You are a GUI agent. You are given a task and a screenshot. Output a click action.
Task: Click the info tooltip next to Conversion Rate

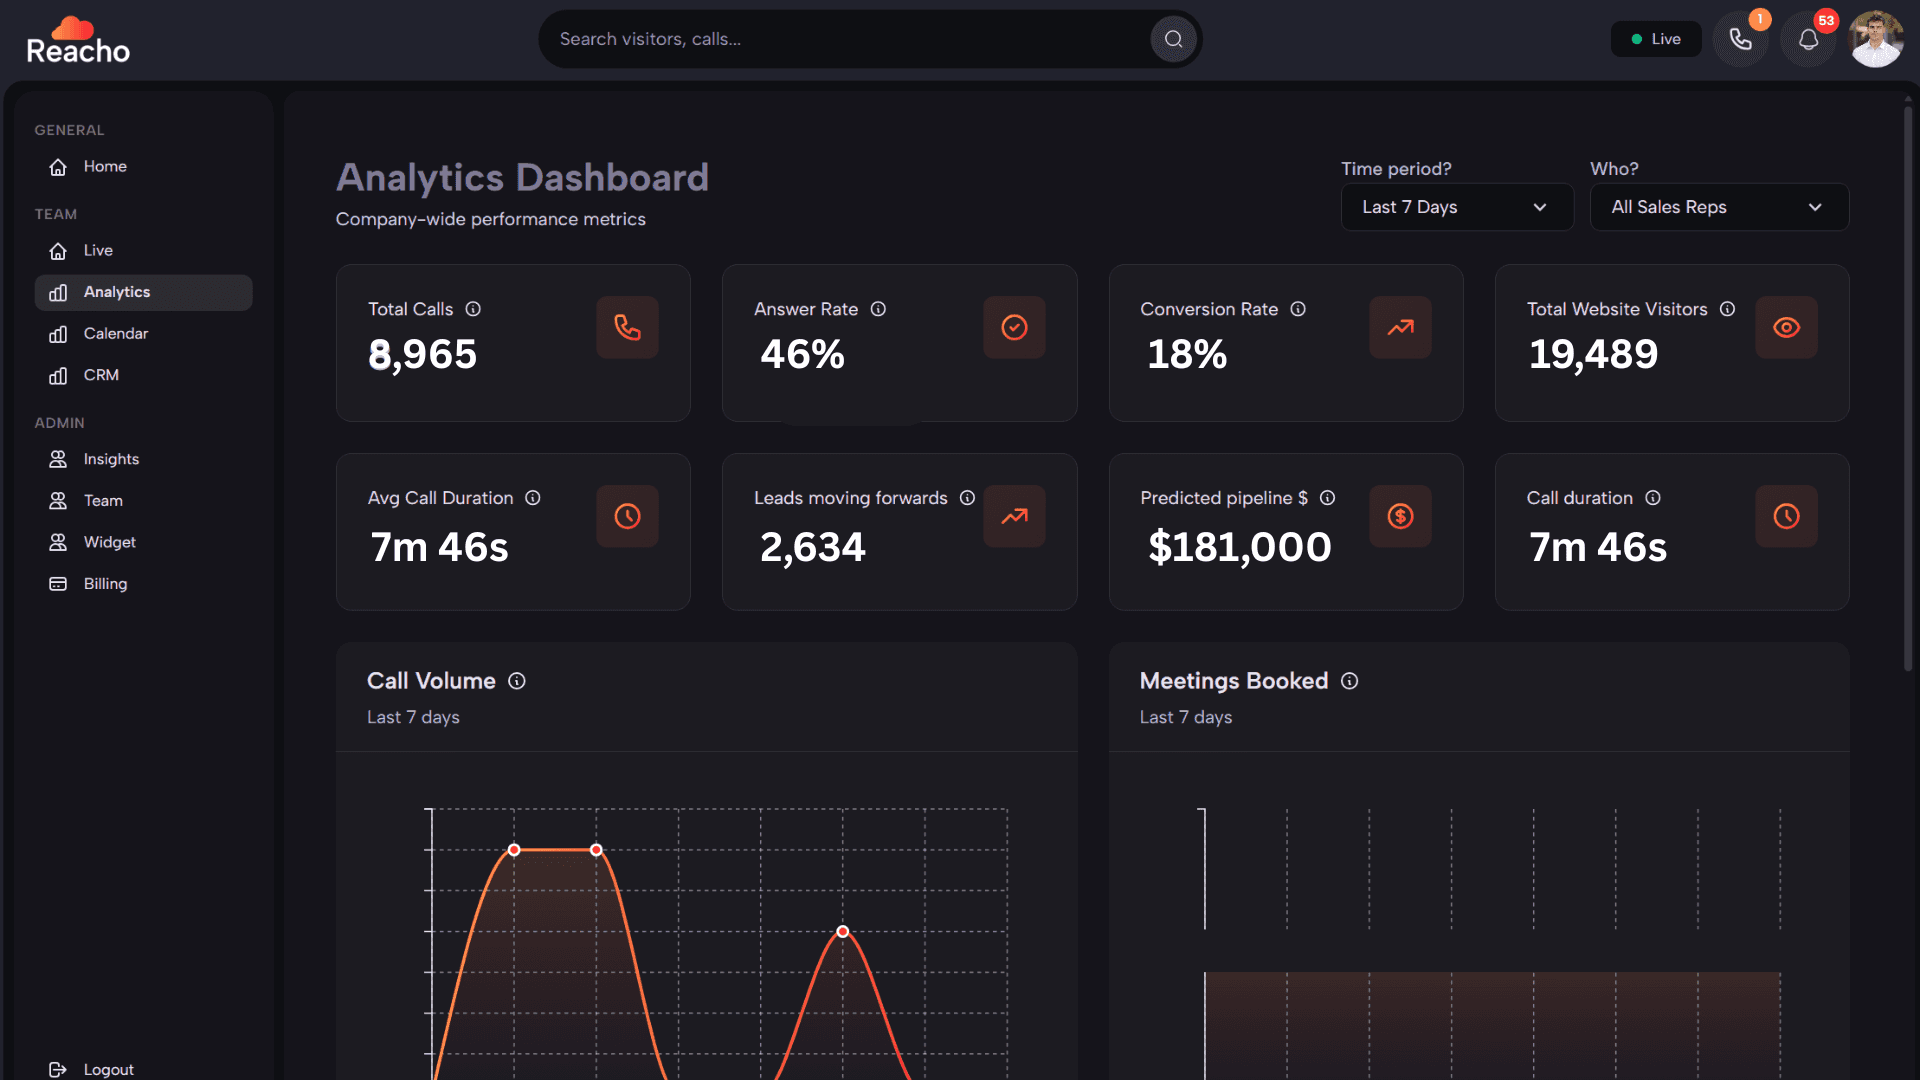click(1298, 310)
